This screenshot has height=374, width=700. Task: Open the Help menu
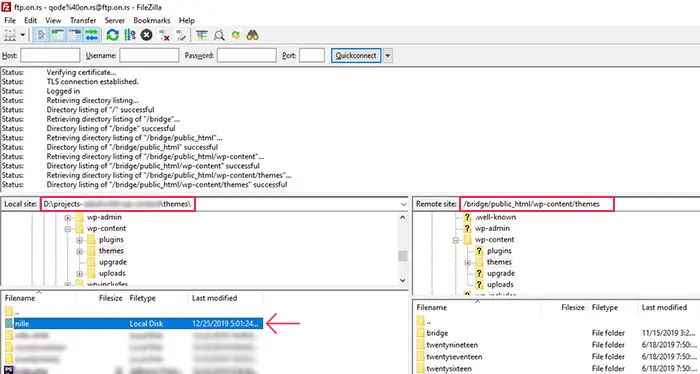click(187, 21)
